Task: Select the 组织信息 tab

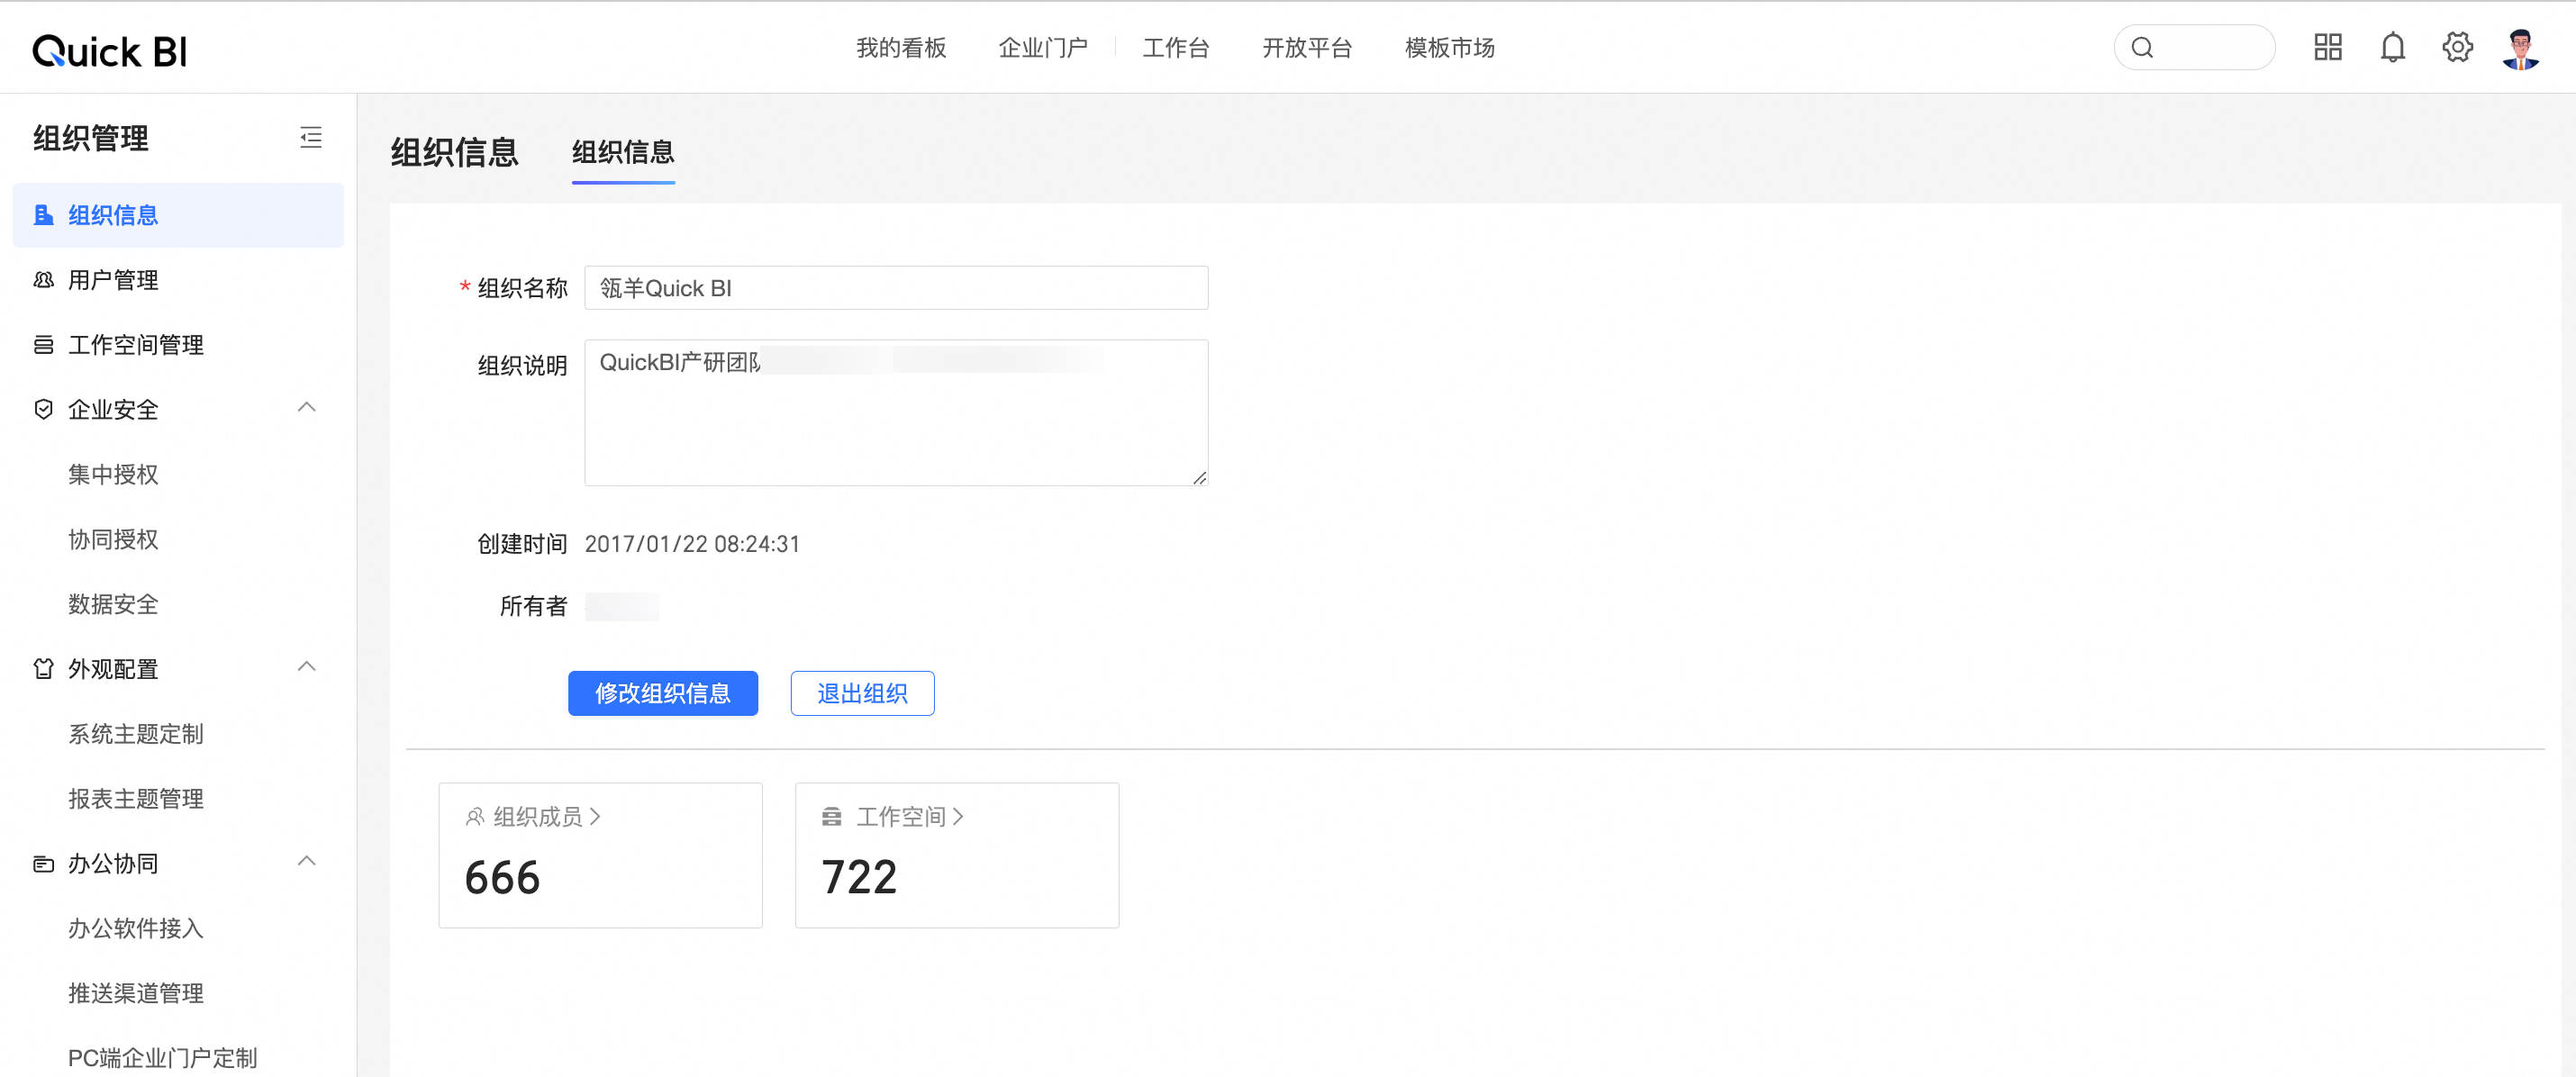Action: [623, 152]
